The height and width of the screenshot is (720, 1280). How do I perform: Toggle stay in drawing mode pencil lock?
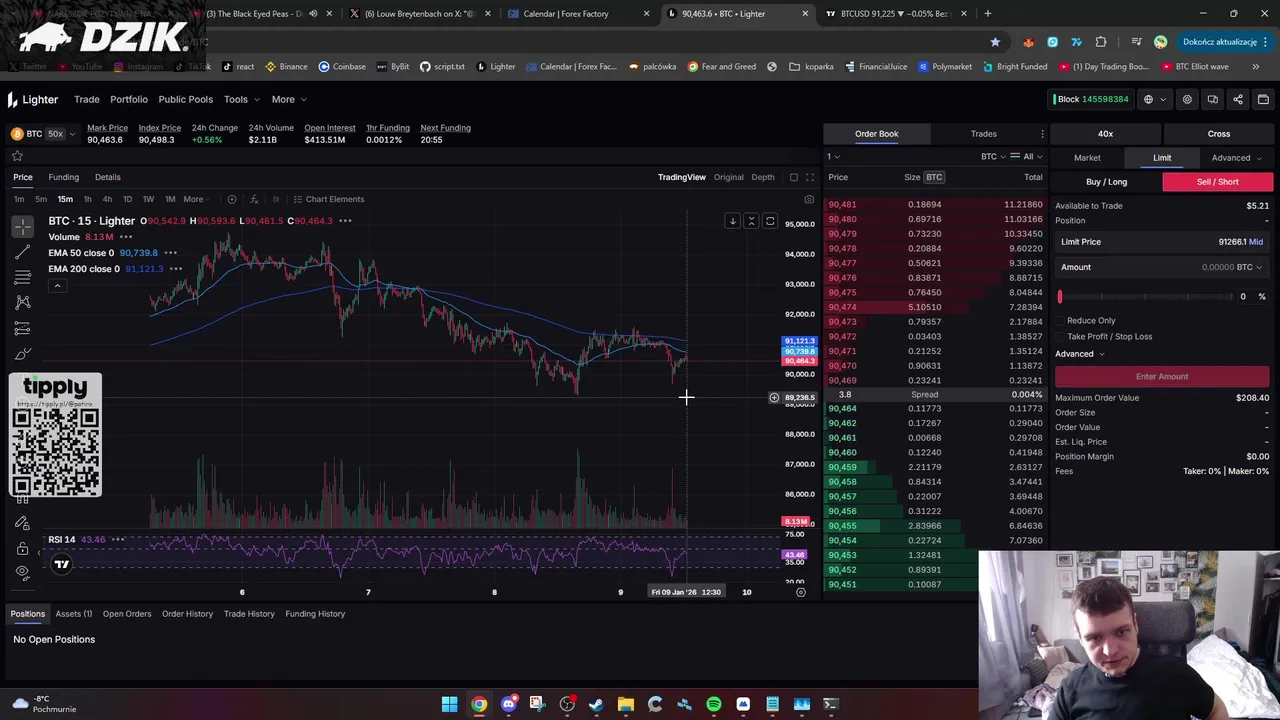tap(23, 523)
